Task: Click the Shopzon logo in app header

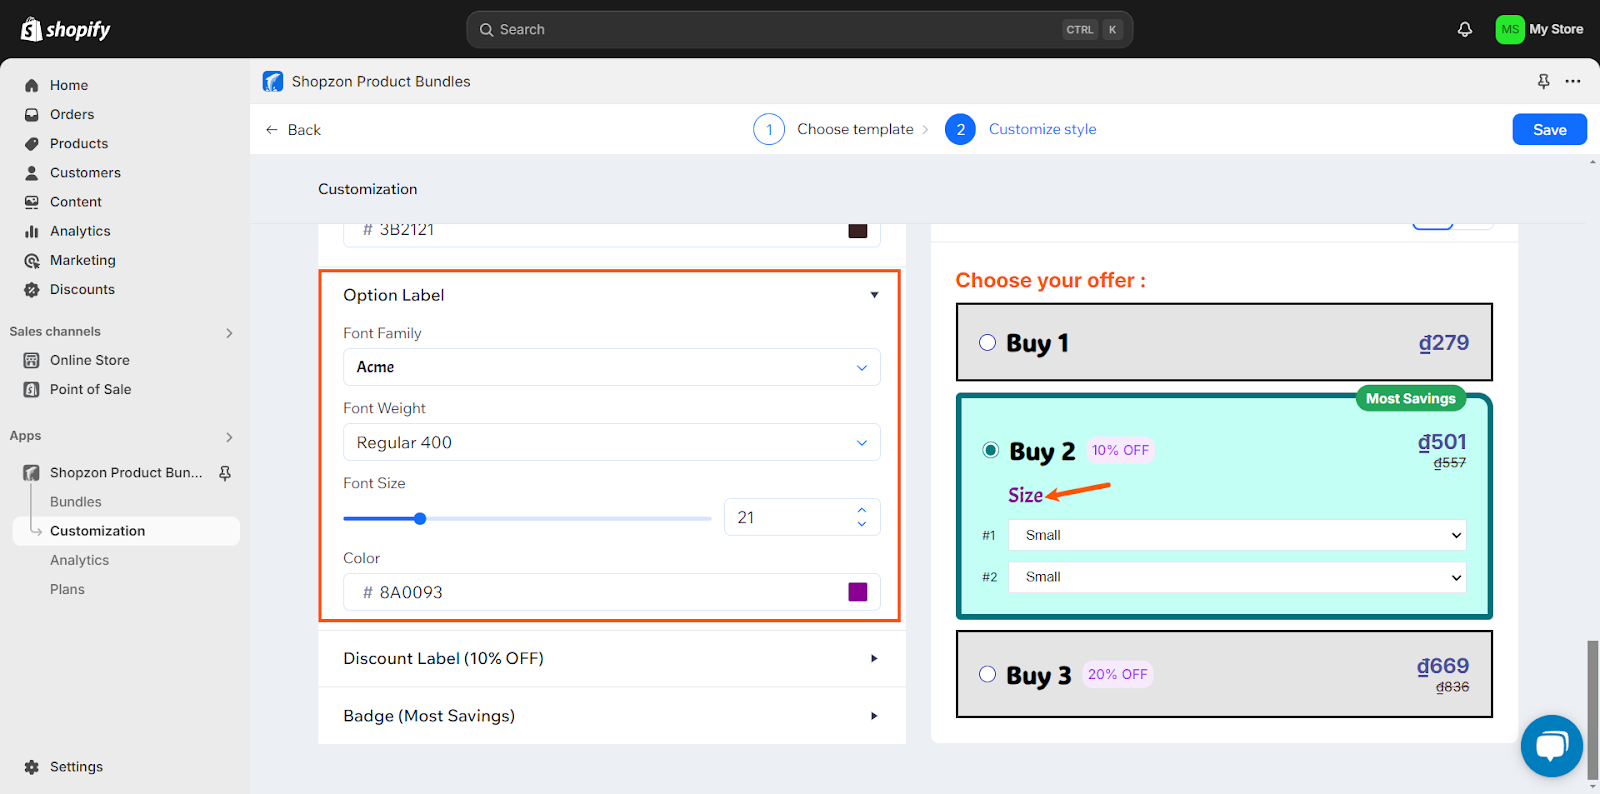Action: pos(273,81)
